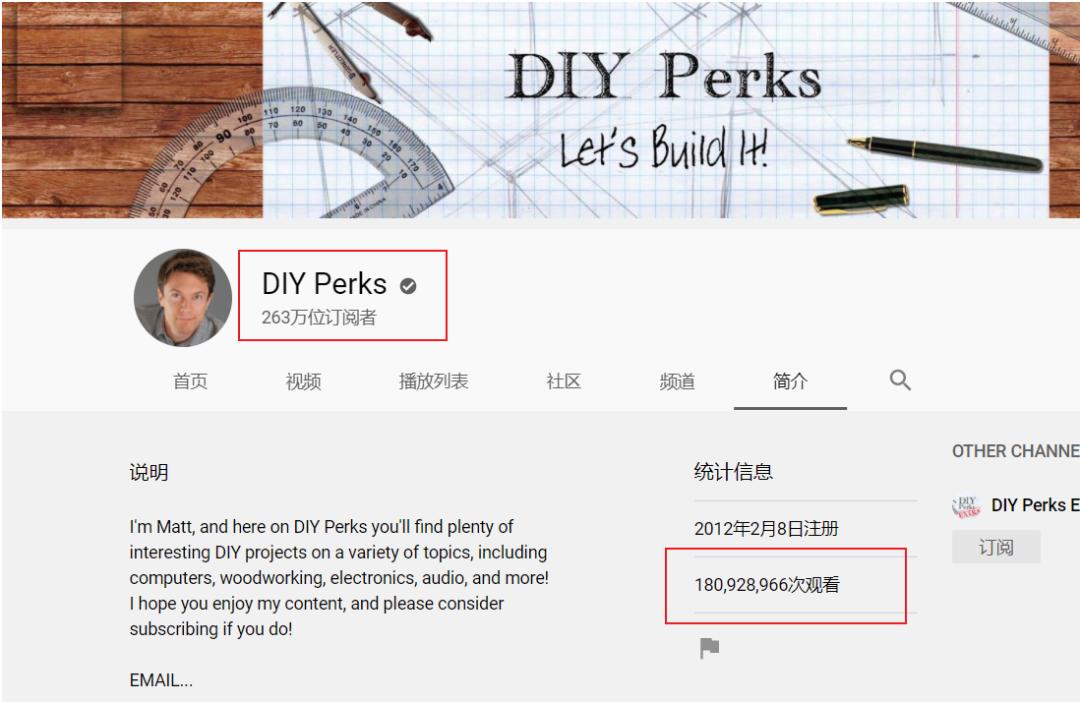1080x702 pixels.
Task: Click the 2012年2月8日注册 join date
Action: coord(766,529)
